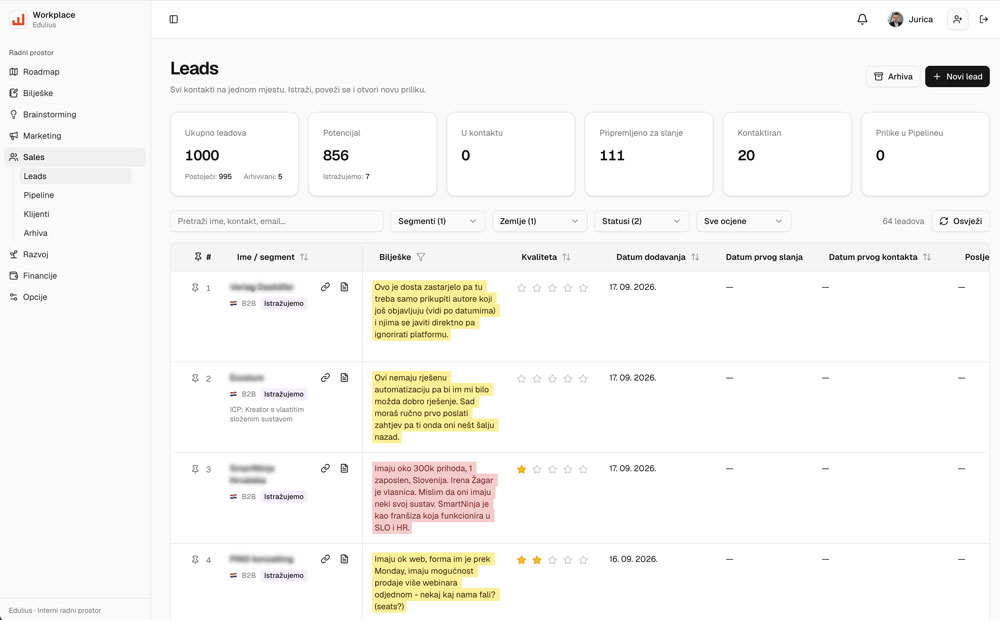This screenshot has height=620, width=1000.
Task: Click the Pripremljeno za slanje stat card
Action: click(x=649, y=154)
